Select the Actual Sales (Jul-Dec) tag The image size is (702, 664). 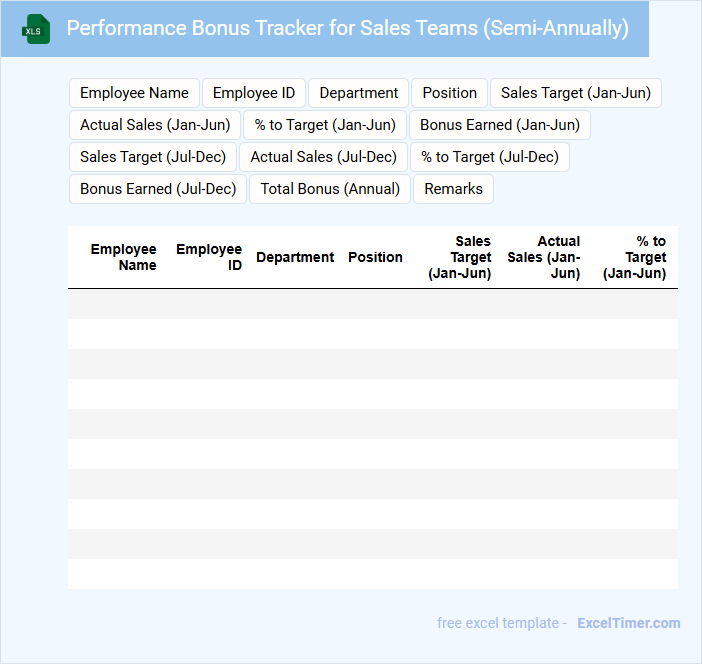coord(323,157)
